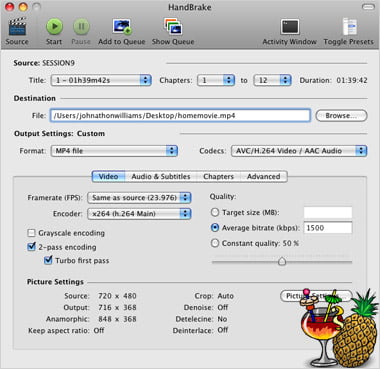
Task: Uncheck 2-pass encoding
Action: pyautogui.click(x=31, y=247)
